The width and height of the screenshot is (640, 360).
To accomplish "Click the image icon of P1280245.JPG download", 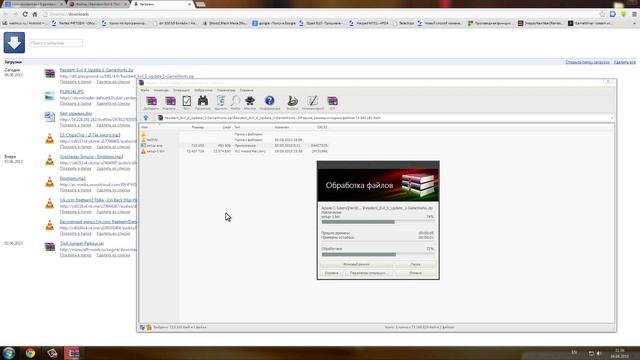I will (49, 96).
